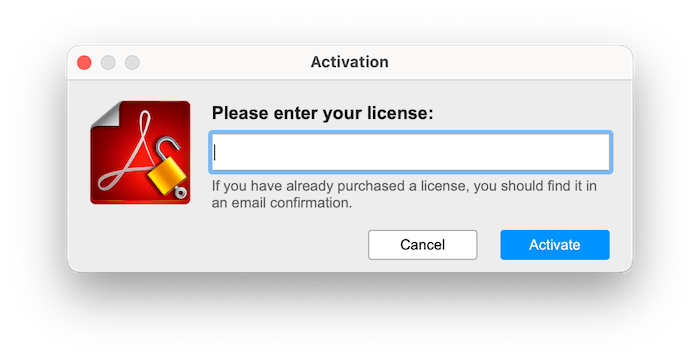The height and width of the screenshot is (361, 700).
Task: Click the golden padlock on the app icon
Action: click(x=164, y=177)
